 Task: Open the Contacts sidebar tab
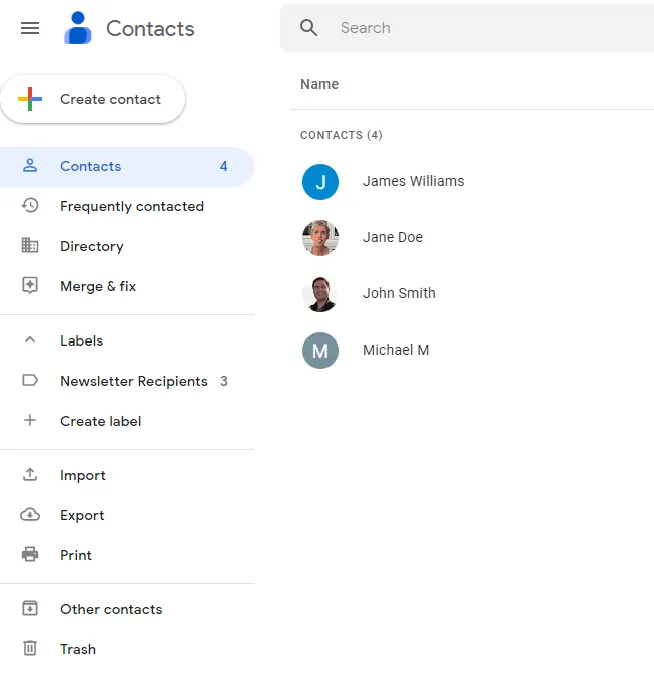click(x=127, y=167)
